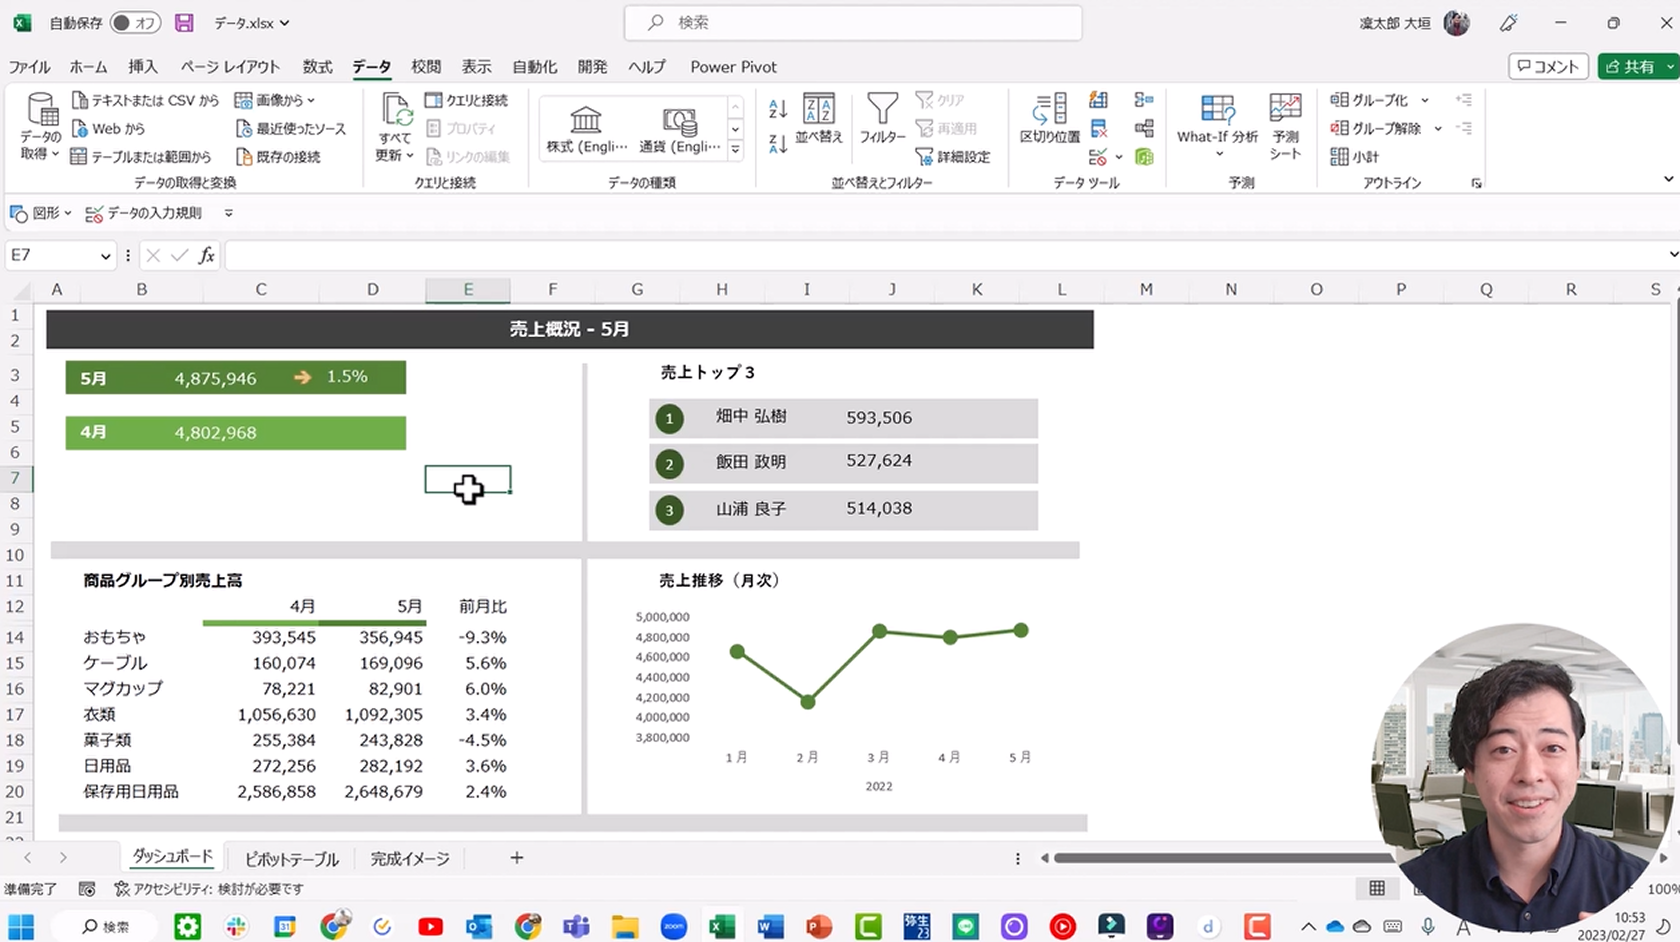Switch to the ホーム ribbon tab

pos(88,67)
